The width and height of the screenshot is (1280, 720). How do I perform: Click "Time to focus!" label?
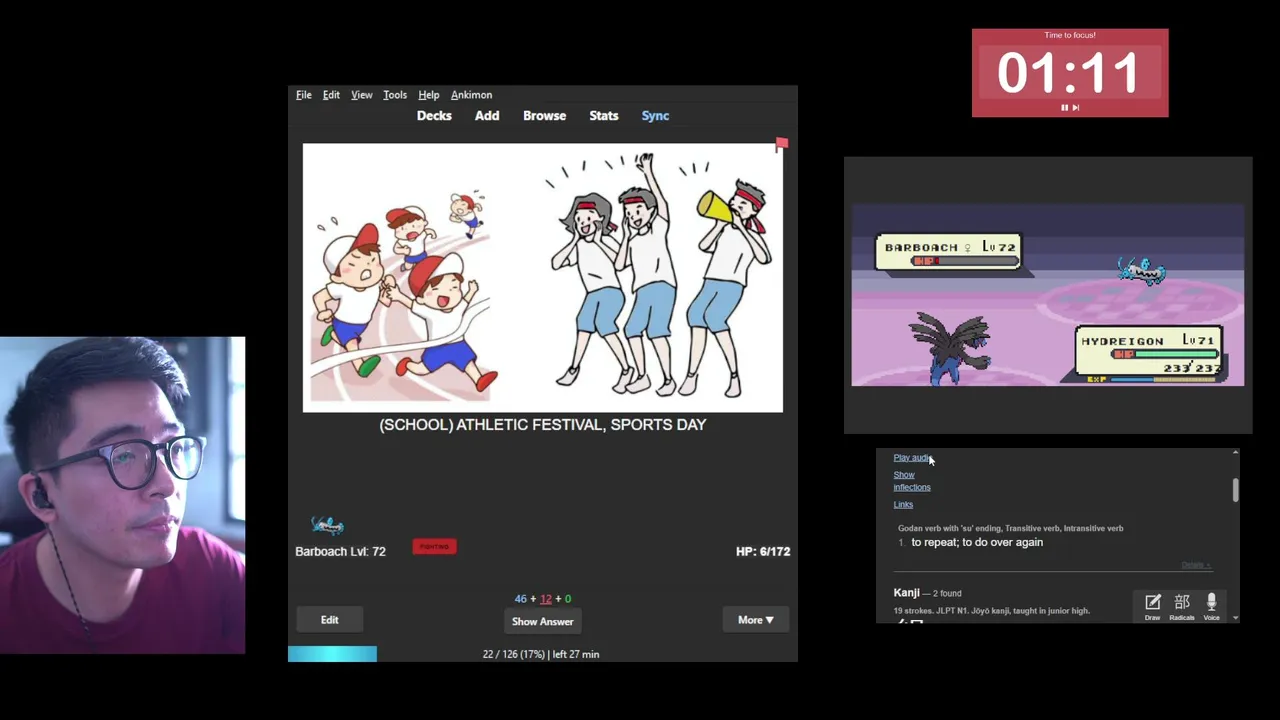tap(1070, 35)
